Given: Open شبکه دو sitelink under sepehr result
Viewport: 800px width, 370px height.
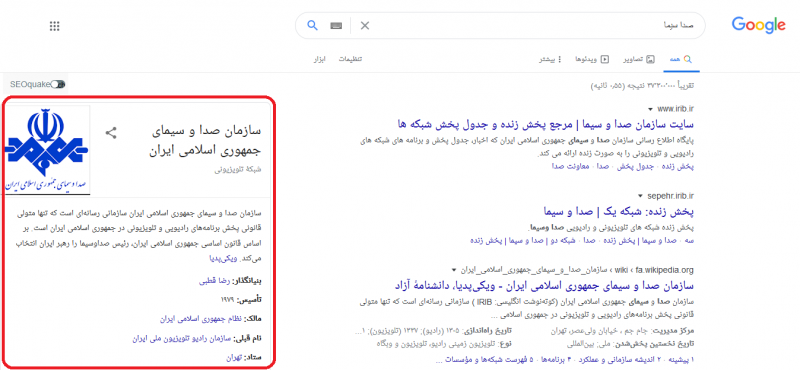Looking at the screenshot, I should [x=564, y=240].
